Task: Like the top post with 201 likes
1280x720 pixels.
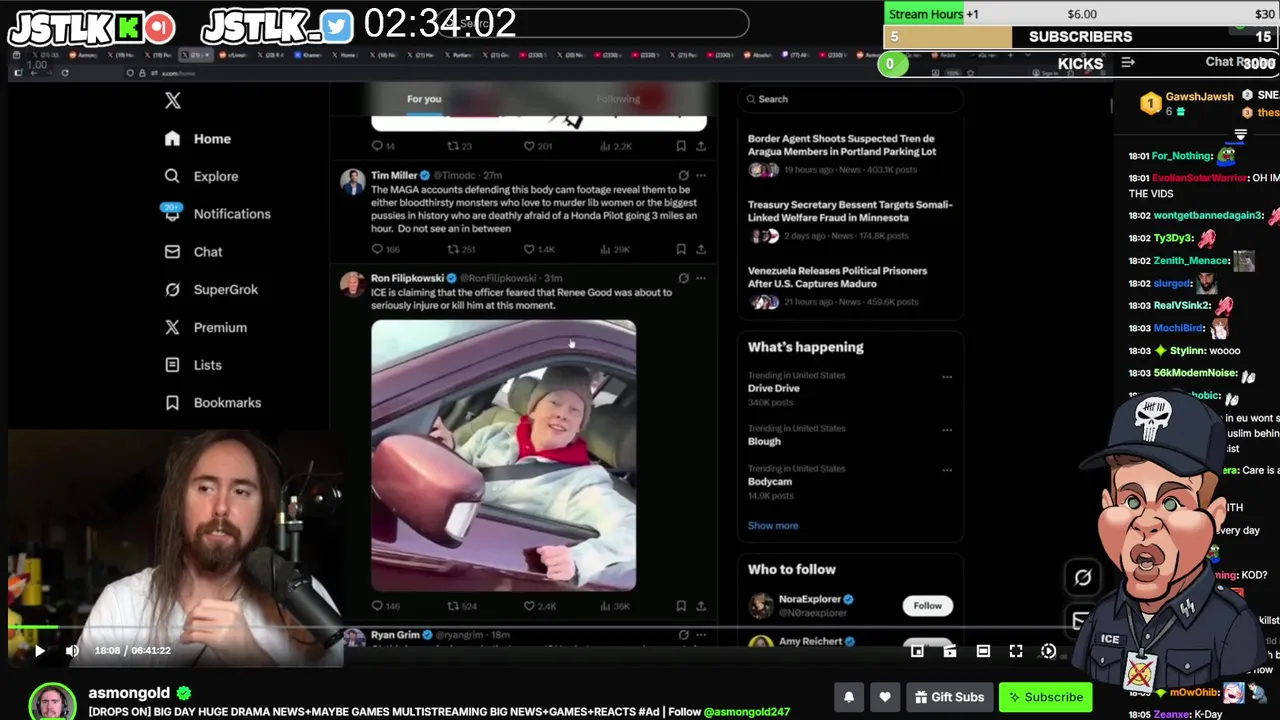Action: (x=538, y=146)
